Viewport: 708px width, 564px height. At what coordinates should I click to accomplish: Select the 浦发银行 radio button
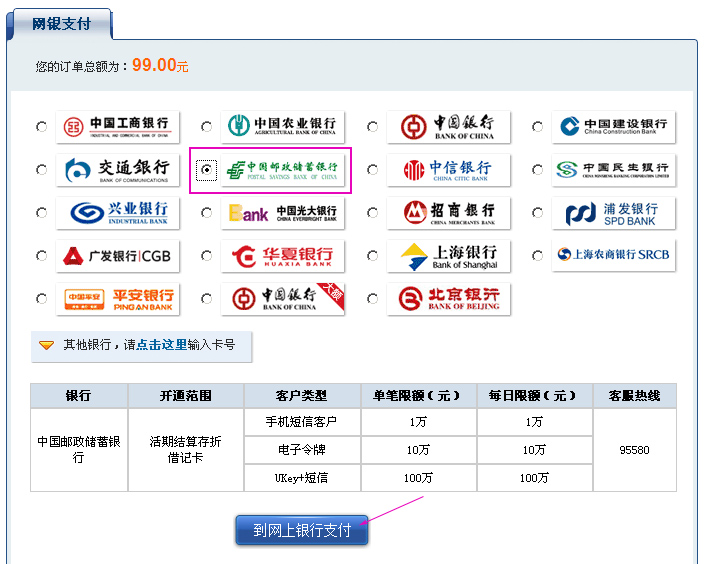537,213
